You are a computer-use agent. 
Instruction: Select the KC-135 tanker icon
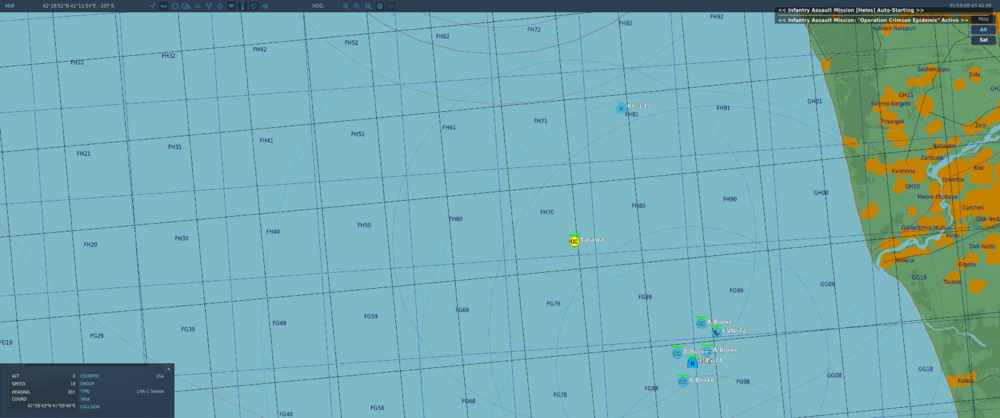[621, 108]
